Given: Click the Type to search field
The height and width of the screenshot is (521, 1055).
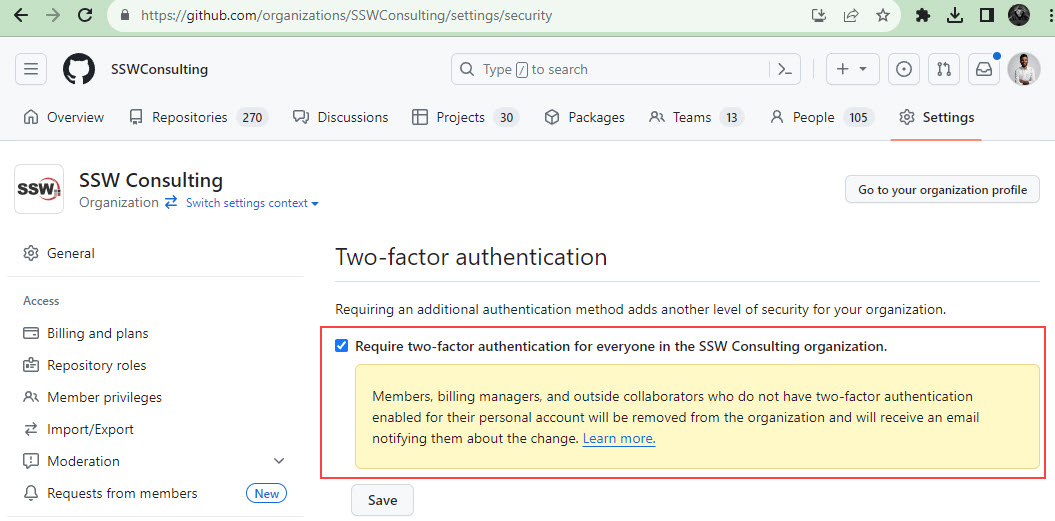Looking at the screenshot, I should point(610,69).
